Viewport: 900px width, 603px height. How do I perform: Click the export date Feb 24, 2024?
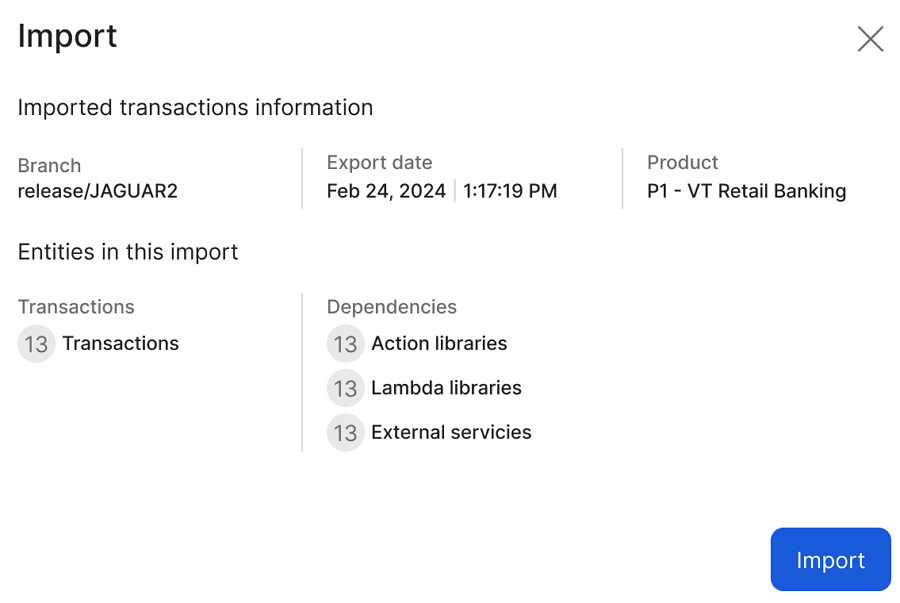click(x=386, y=191)
